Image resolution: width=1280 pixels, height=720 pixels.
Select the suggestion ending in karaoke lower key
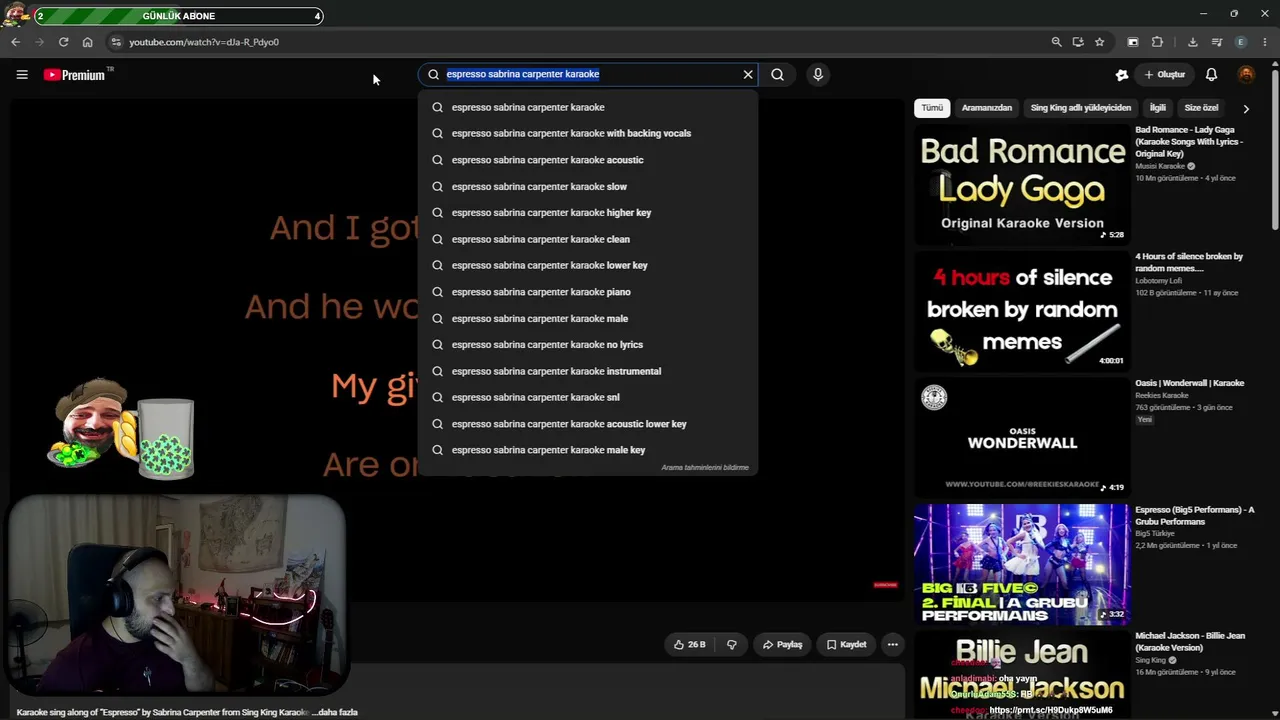click(588, 265)
